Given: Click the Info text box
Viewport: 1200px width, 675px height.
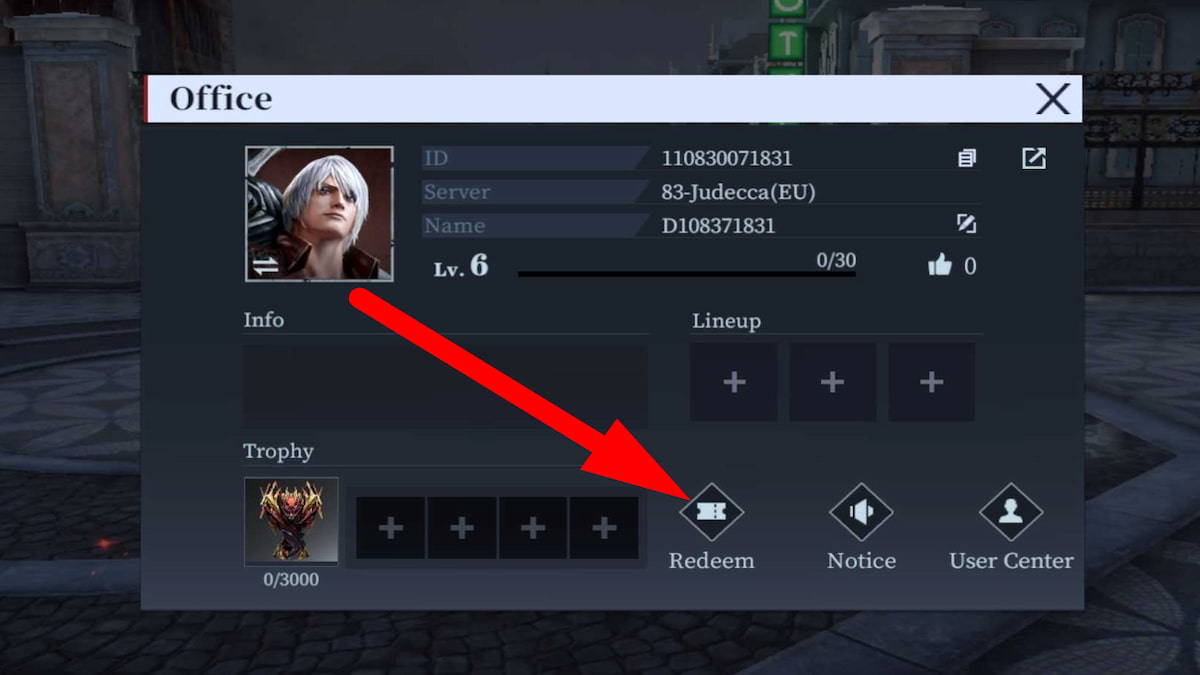Looking at the screenshot, I should (x=446, y=386).
